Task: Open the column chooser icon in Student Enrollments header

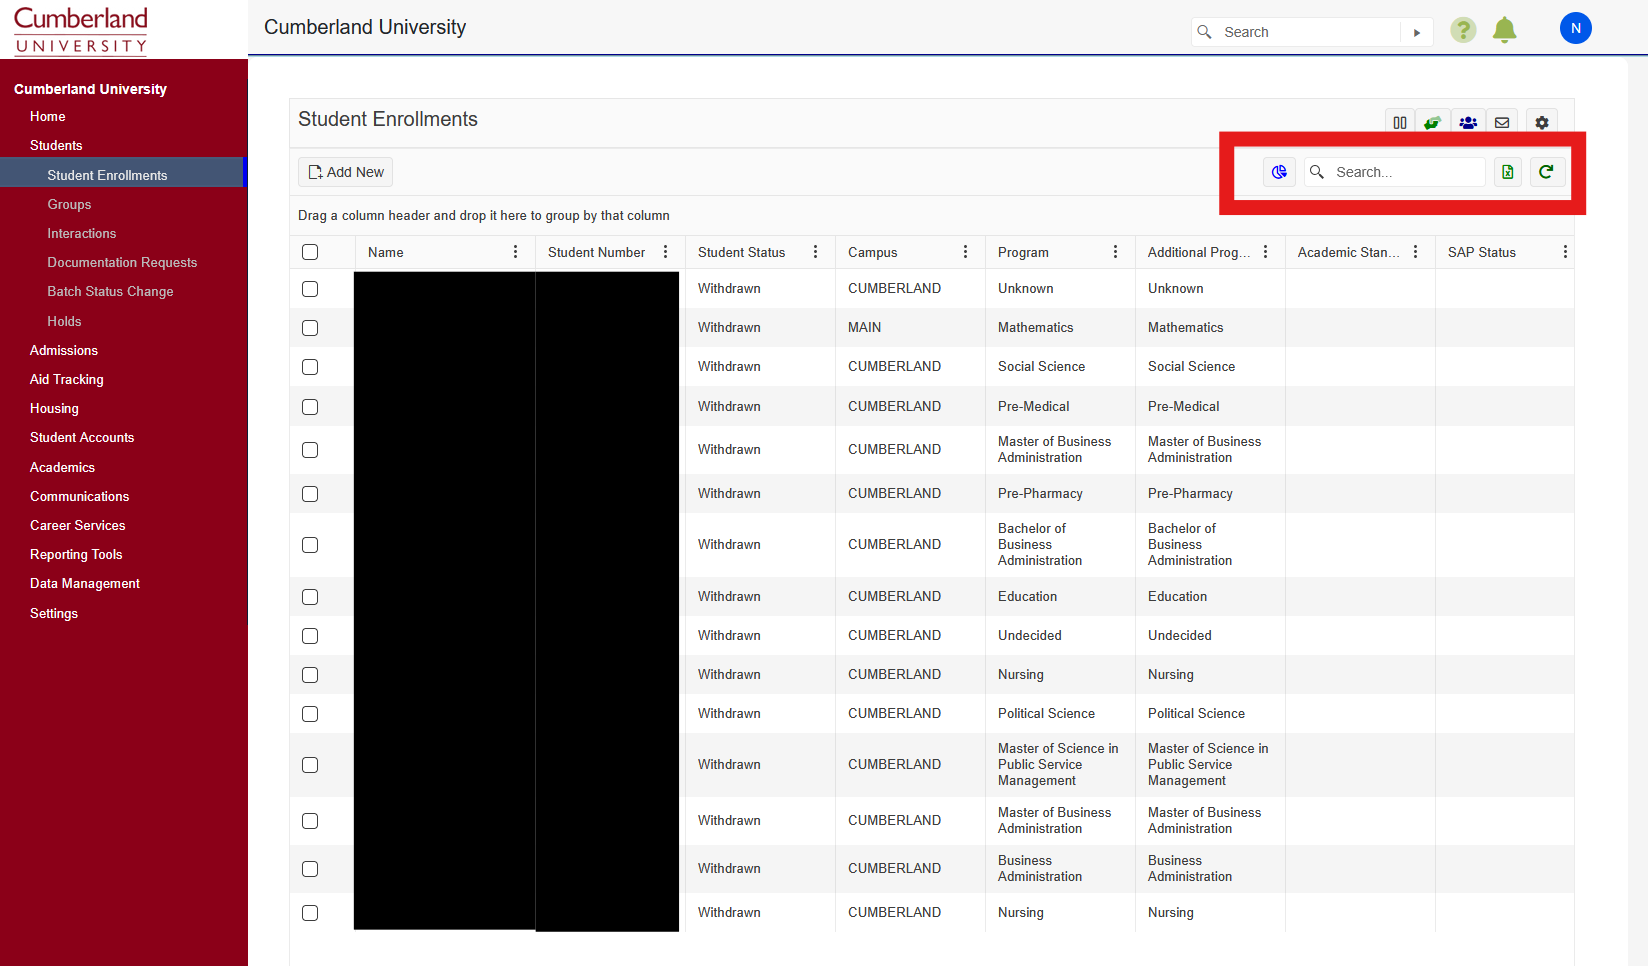Action: [1400, 123]
